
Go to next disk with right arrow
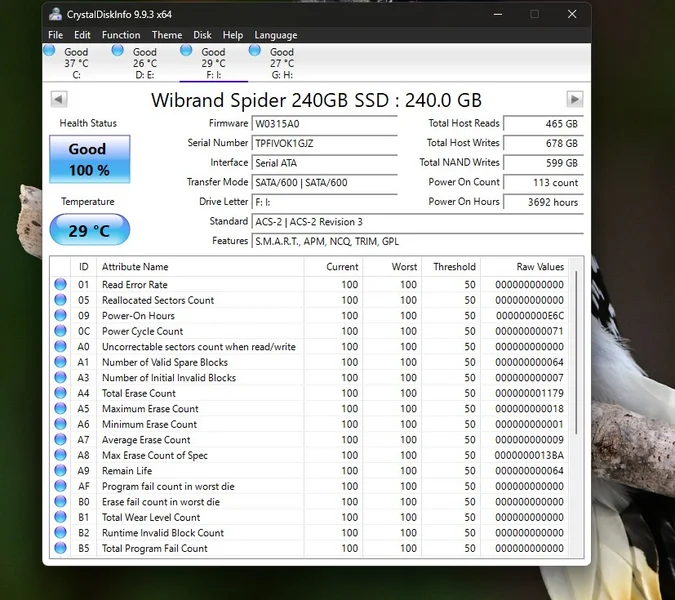(575, 99)
